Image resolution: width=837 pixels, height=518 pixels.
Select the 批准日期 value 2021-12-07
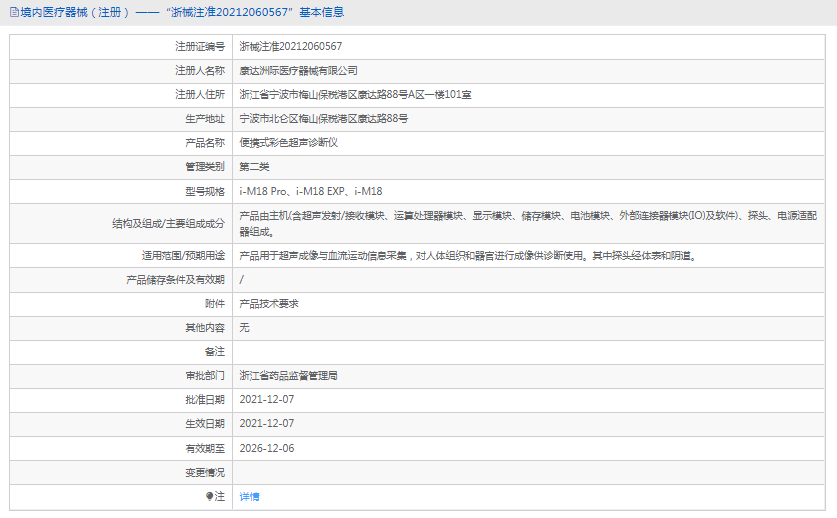pos(267,399)
